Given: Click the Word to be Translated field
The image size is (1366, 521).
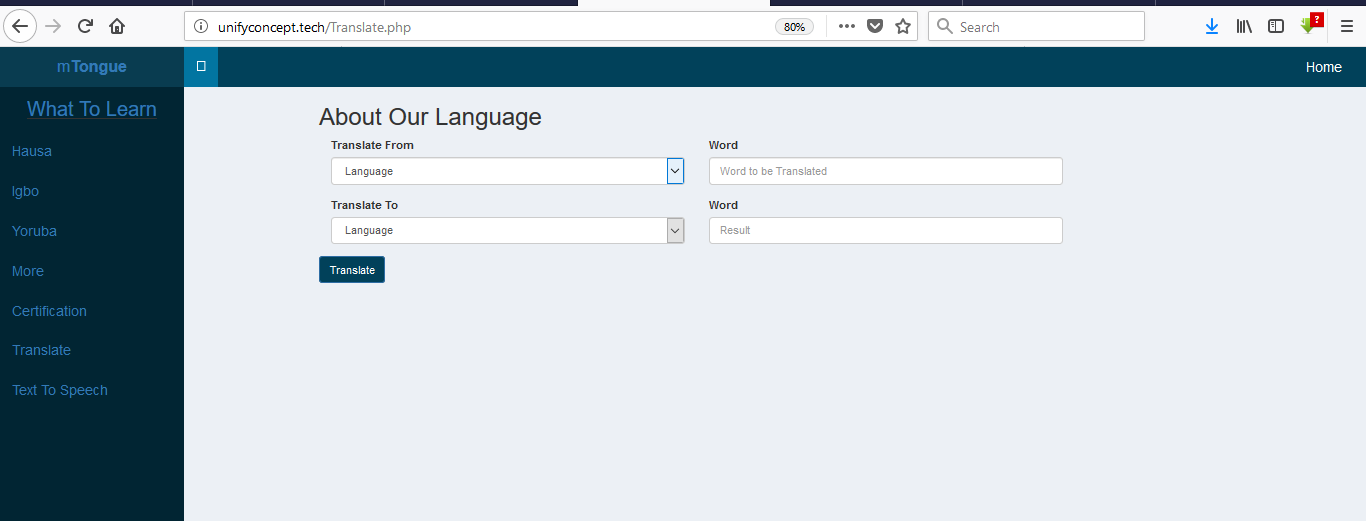Looking at the screenshot, I should [x=885, y=171].
